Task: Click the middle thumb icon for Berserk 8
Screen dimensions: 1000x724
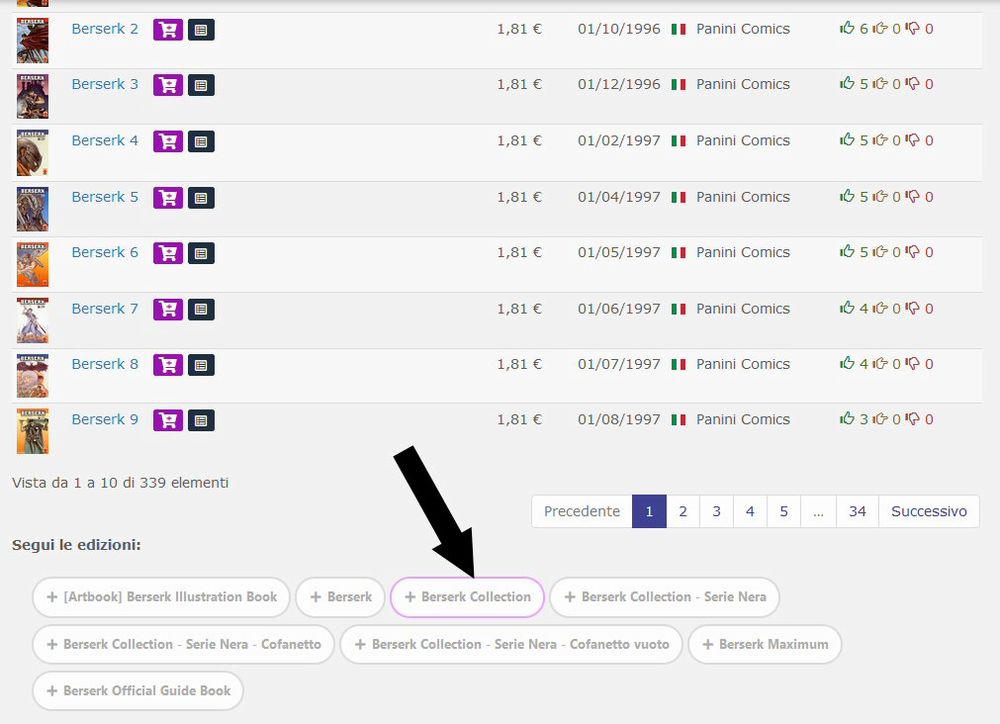Action: (x=880, y=365)
